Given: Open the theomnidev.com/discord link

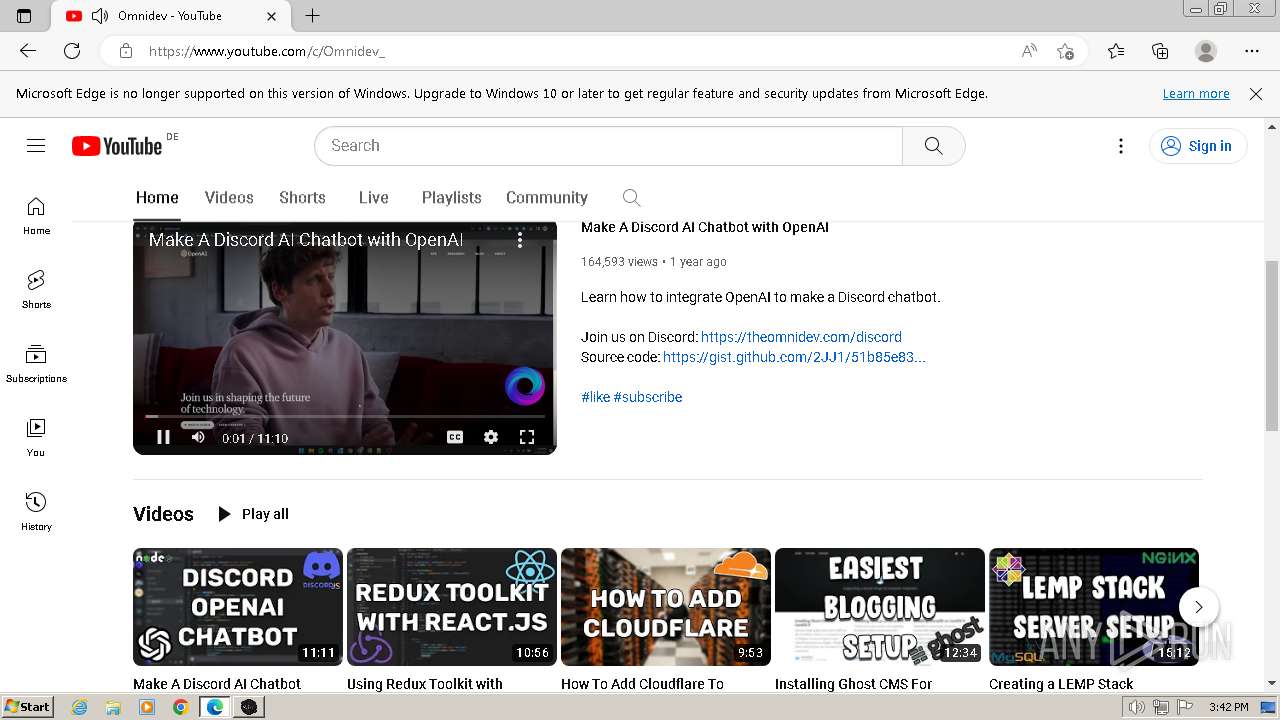Looking at the screenshot, I should [801, 337].
